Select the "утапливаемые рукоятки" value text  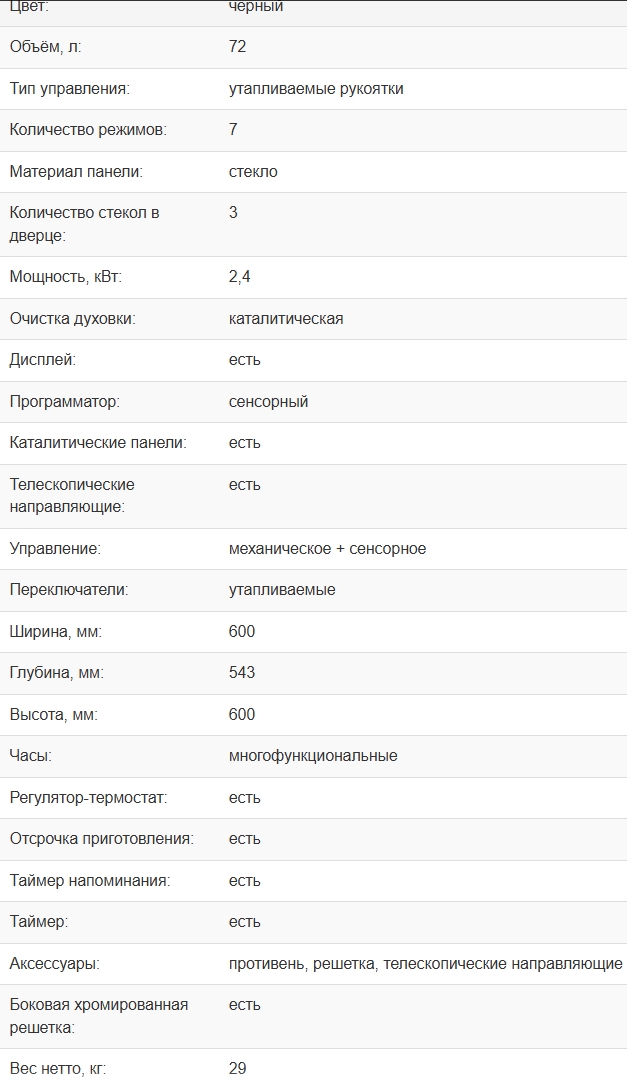pos(316,89)
